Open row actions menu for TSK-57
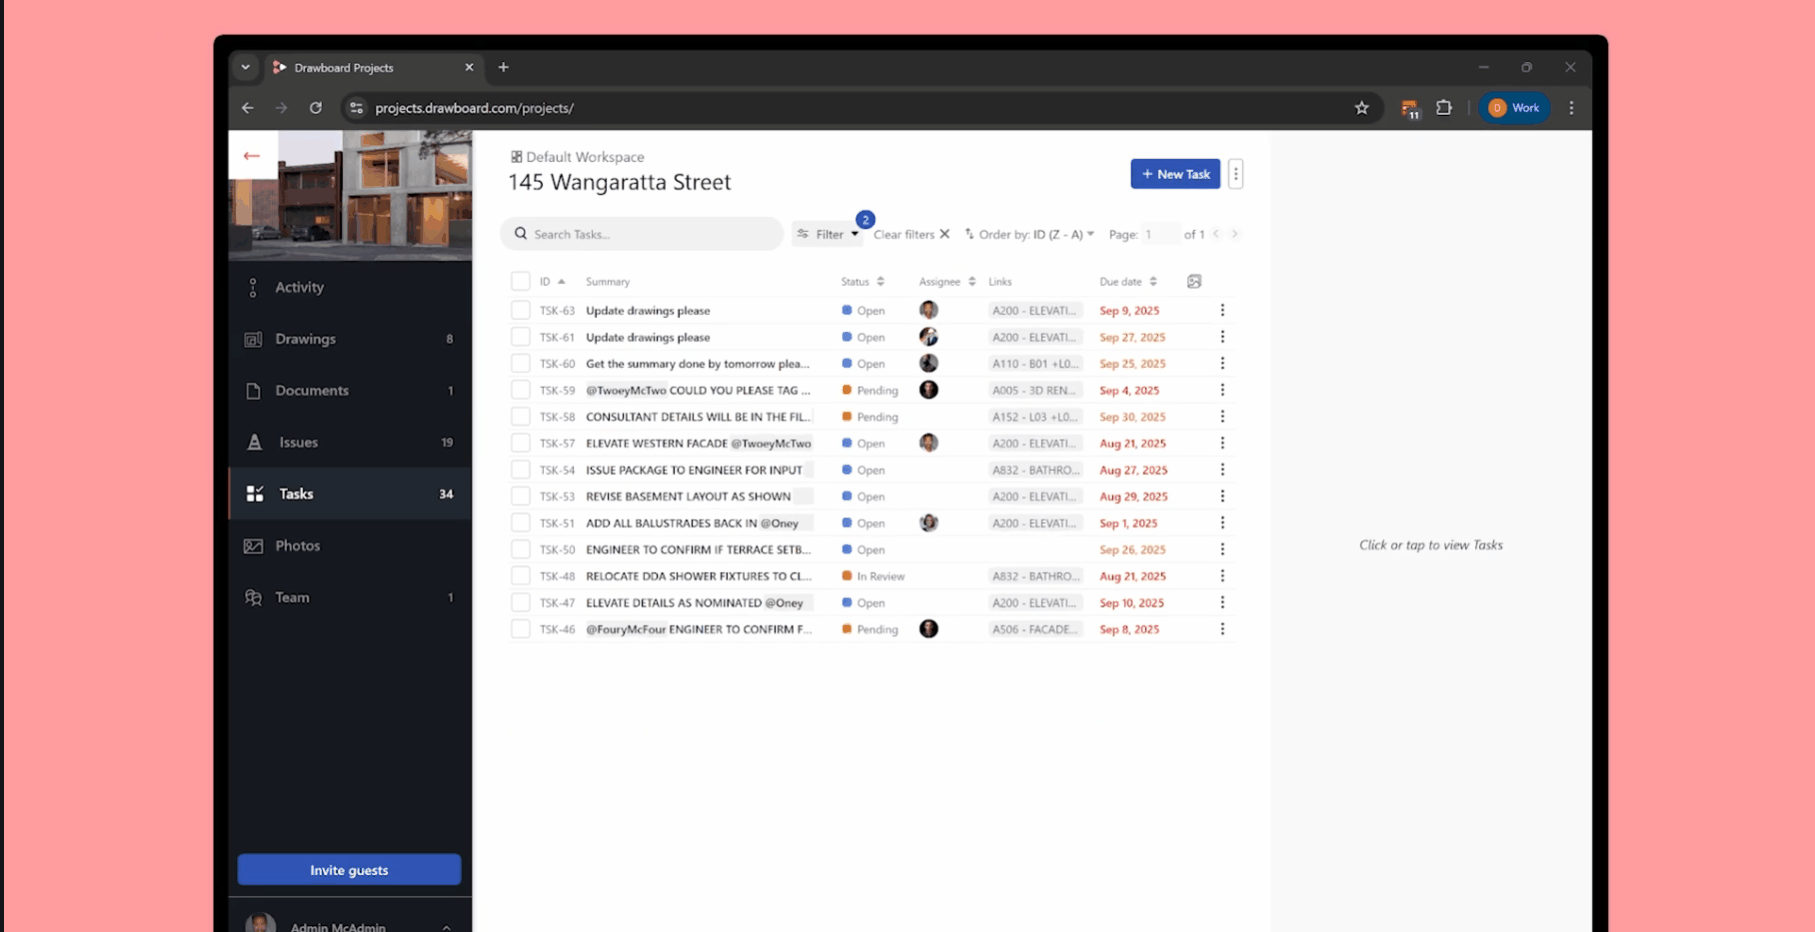 pyautogui.click(x=1222, y=443)
